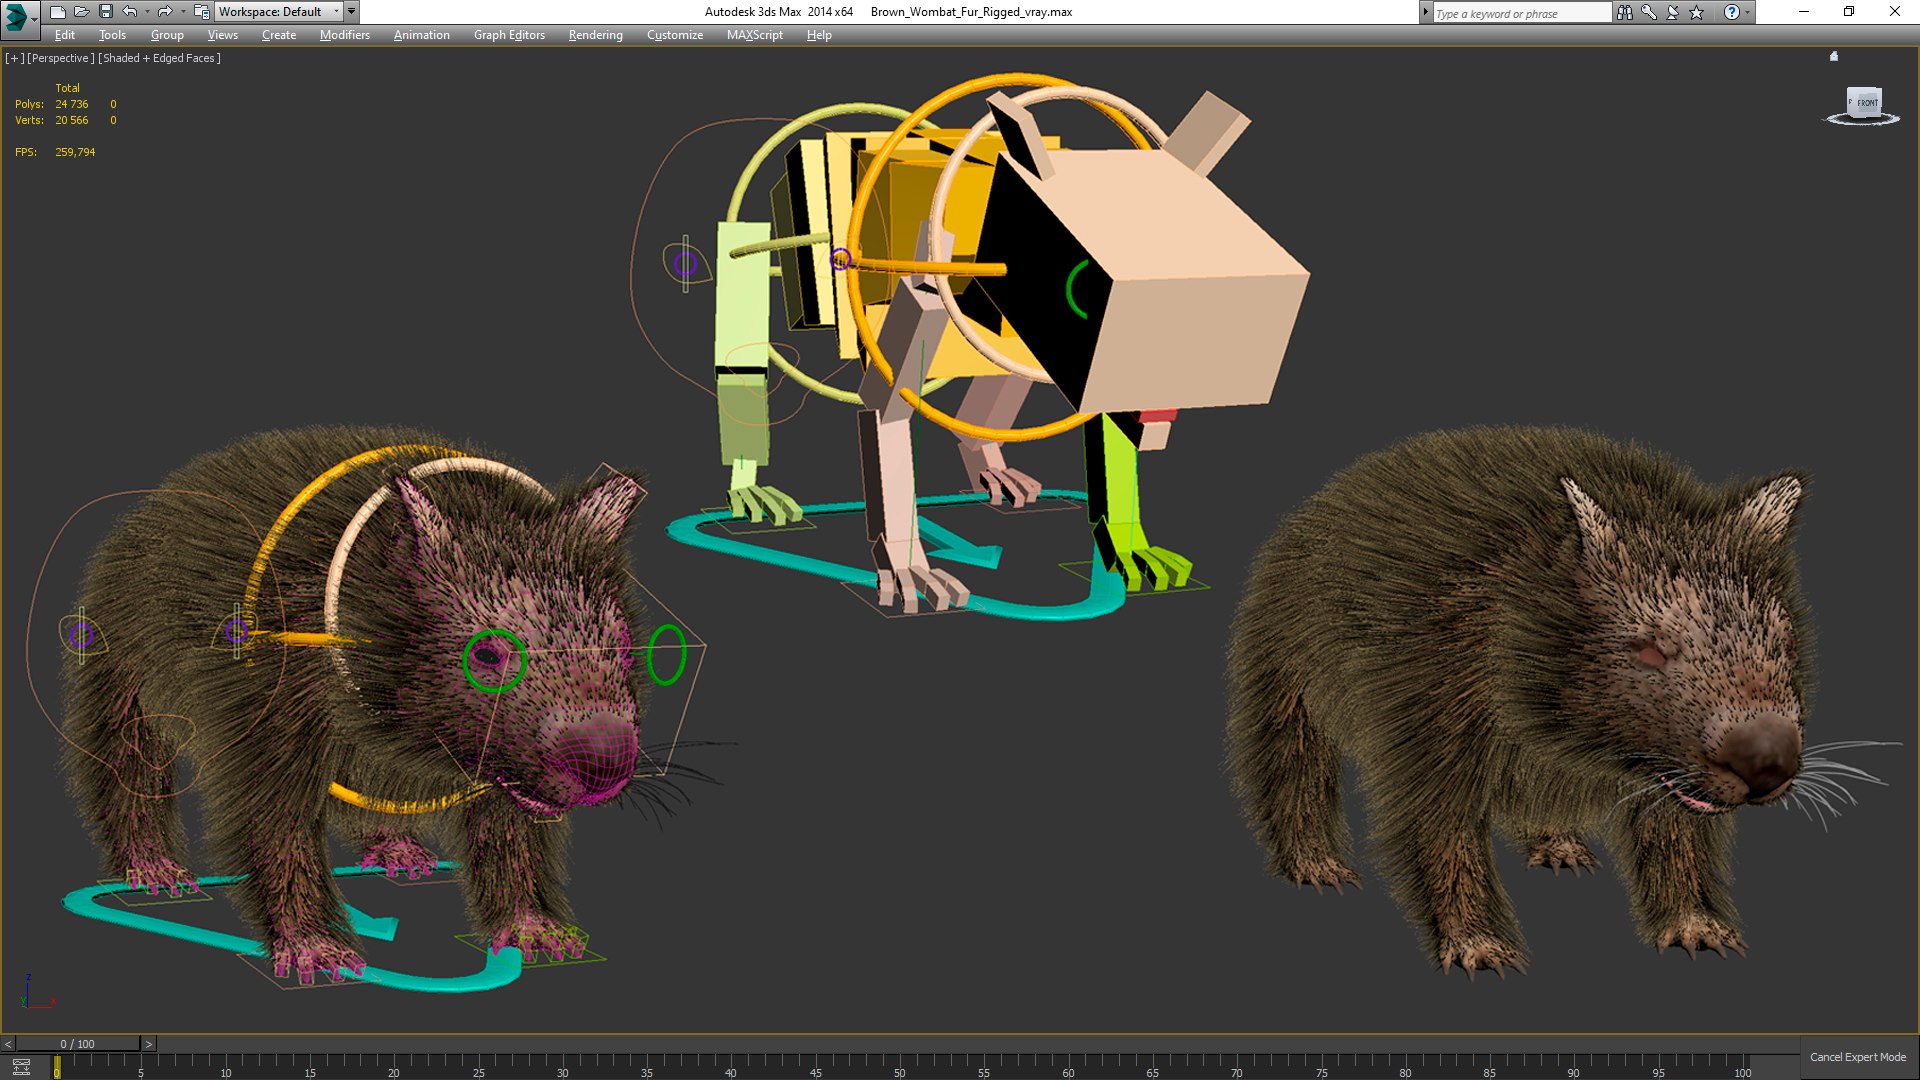Click the Redo arrow icon

coord(165,12)
